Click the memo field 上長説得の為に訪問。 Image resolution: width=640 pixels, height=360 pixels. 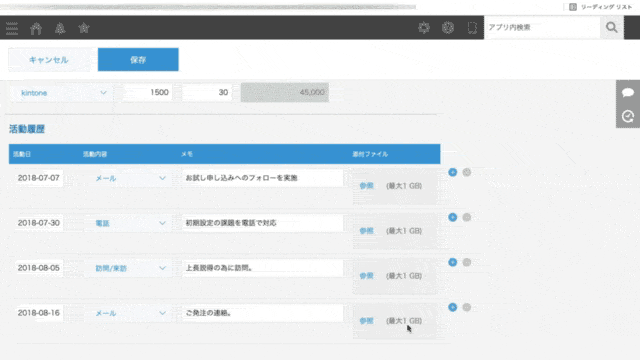point(262,268)
